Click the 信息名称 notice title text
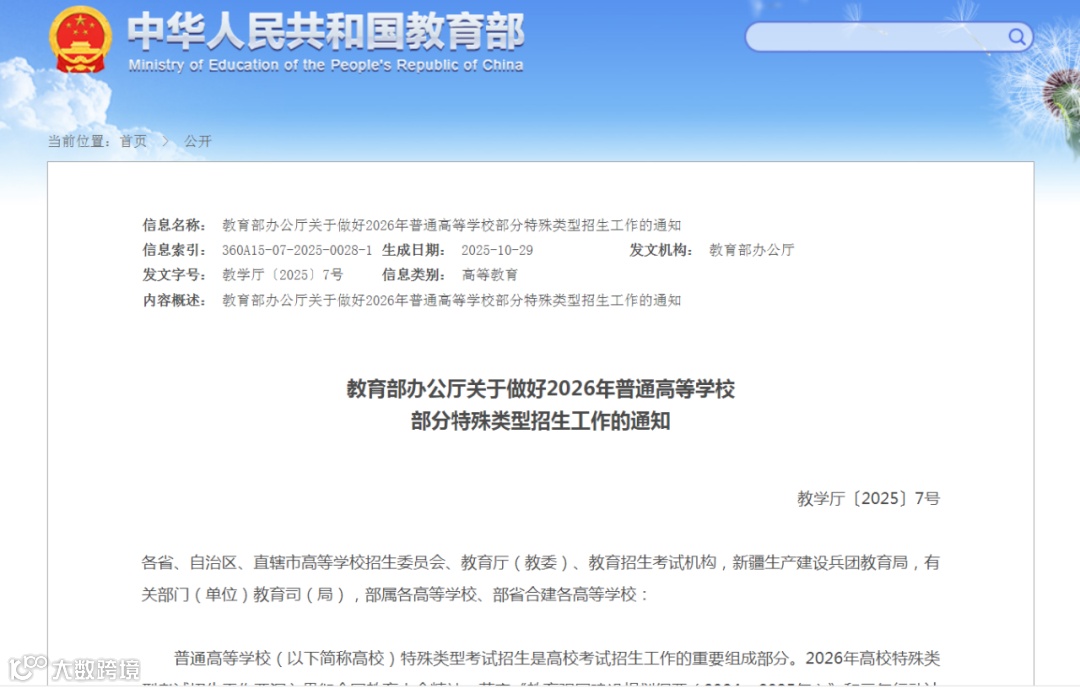This screenshot has height=689, width=1080. 451,225
